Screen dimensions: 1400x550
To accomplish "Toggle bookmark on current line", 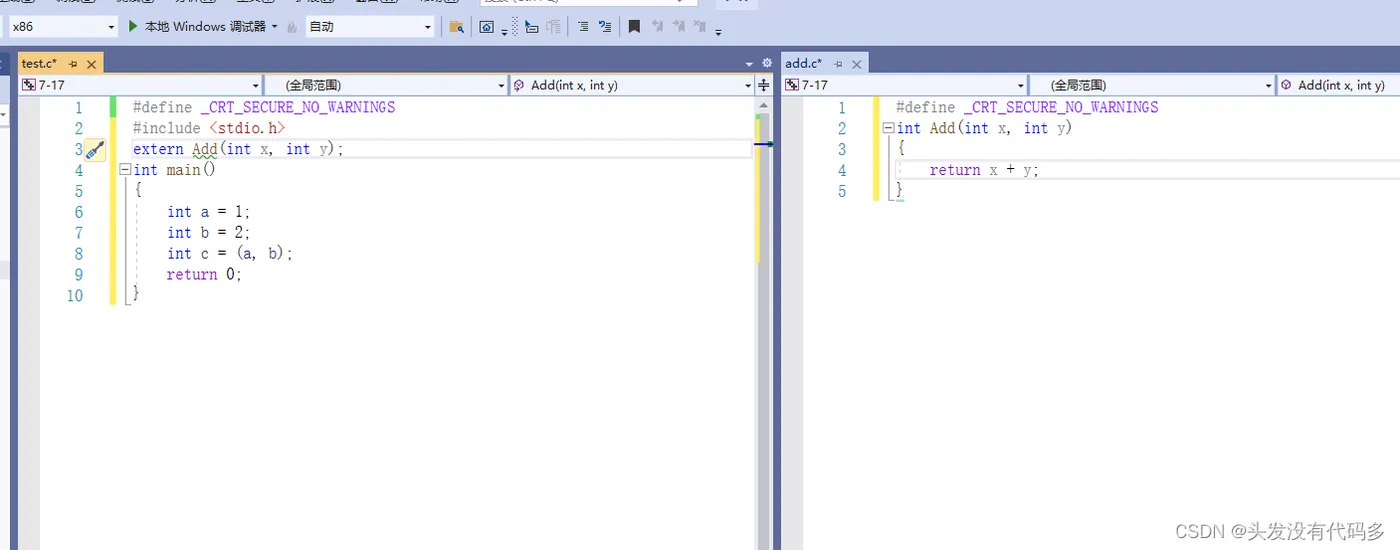I will click(x=634, y=27).
